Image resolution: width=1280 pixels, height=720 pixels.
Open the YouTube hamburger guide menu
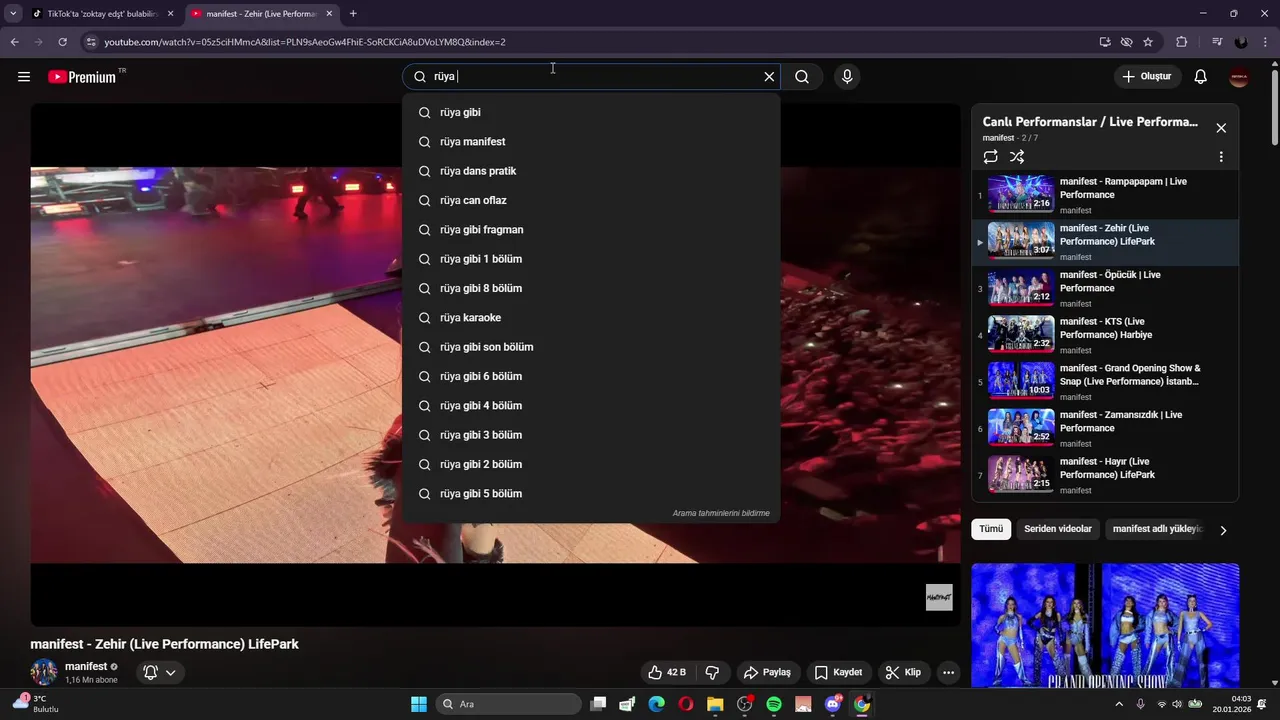(24, 77)
